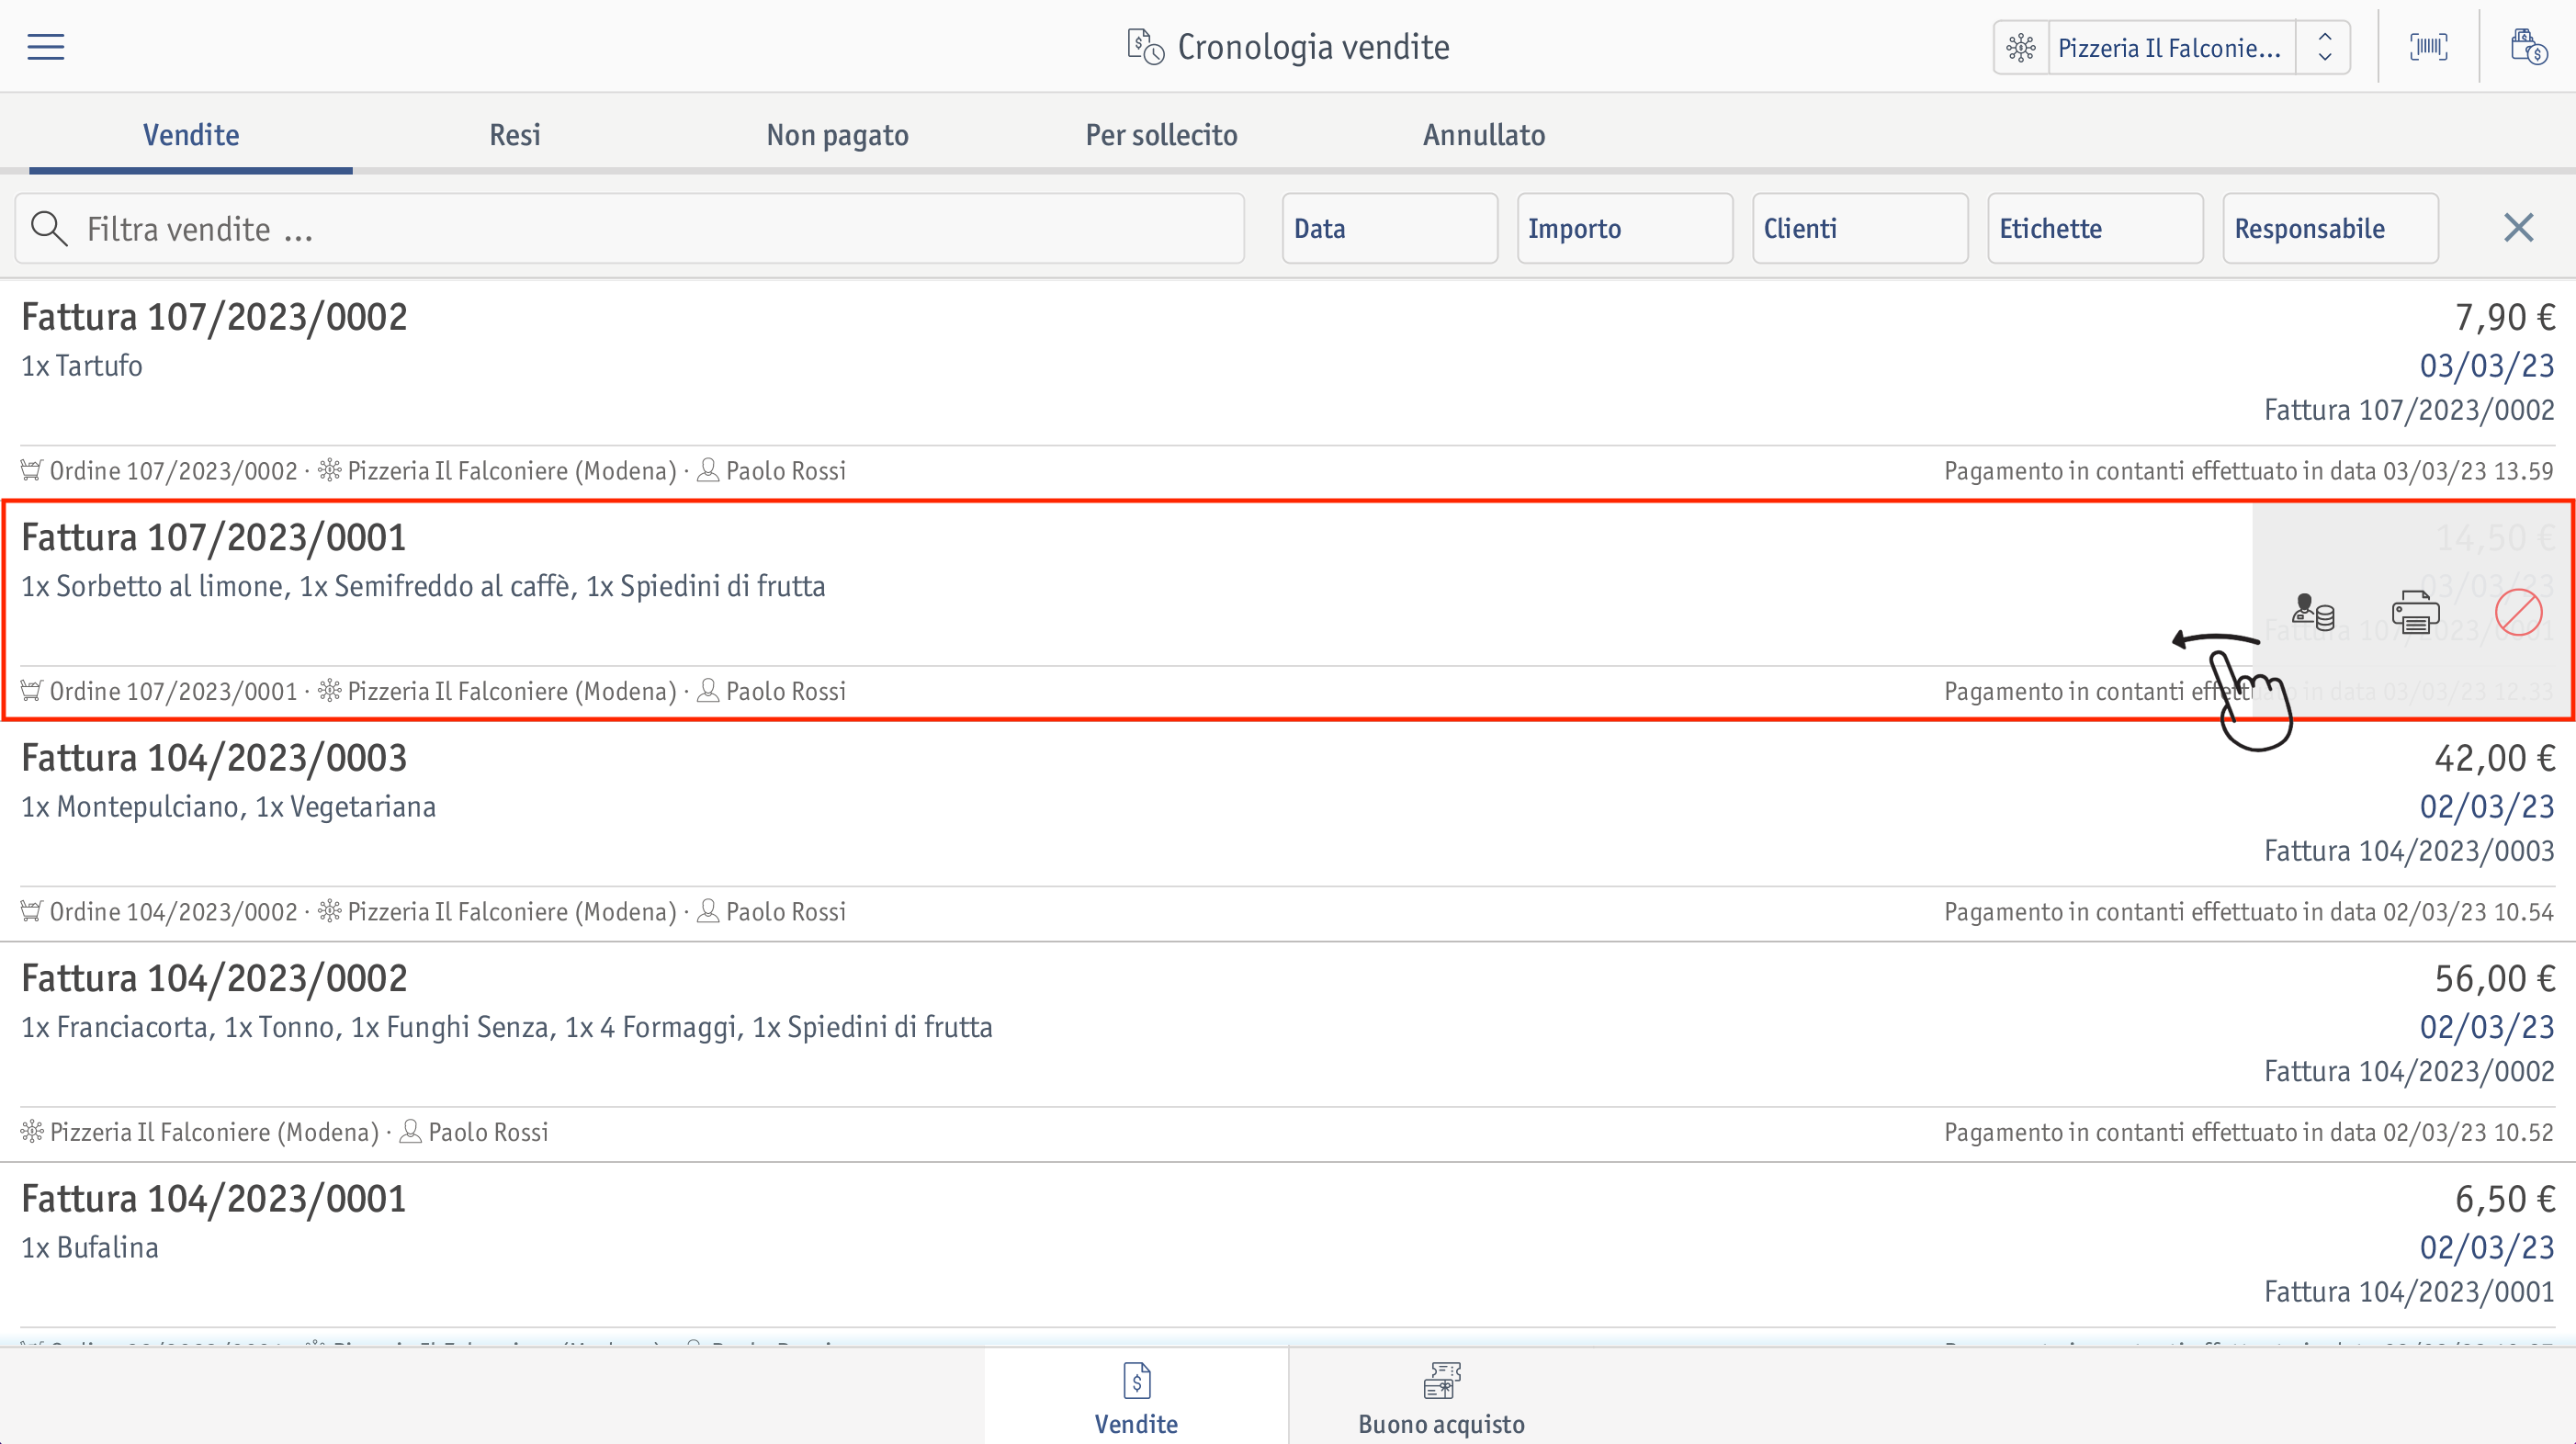Click the Sorbetto al limone items line
The image size is (2576, 1444).
point(424,587)
